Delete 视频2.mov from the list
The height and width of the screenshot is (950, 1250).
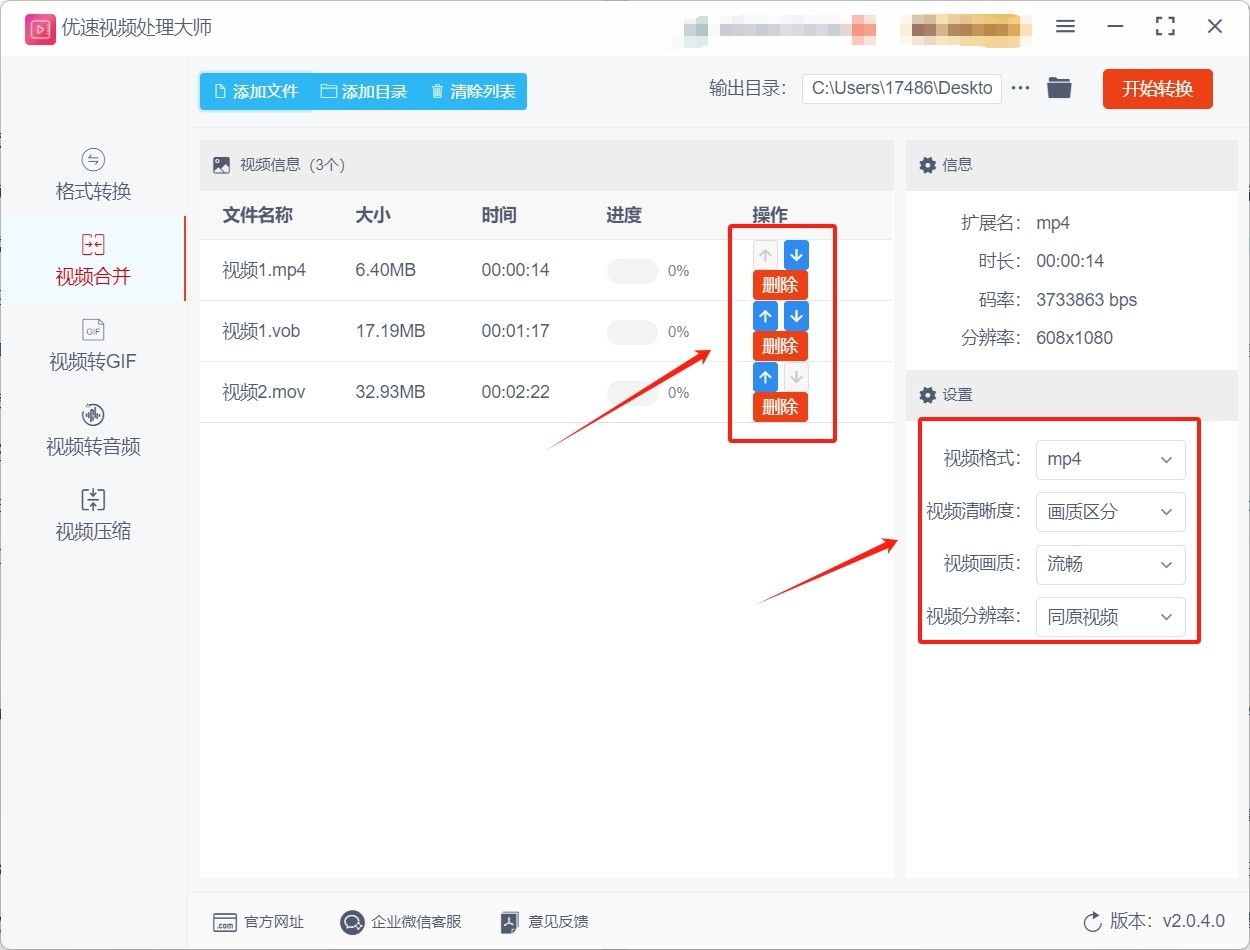point(780,407)
